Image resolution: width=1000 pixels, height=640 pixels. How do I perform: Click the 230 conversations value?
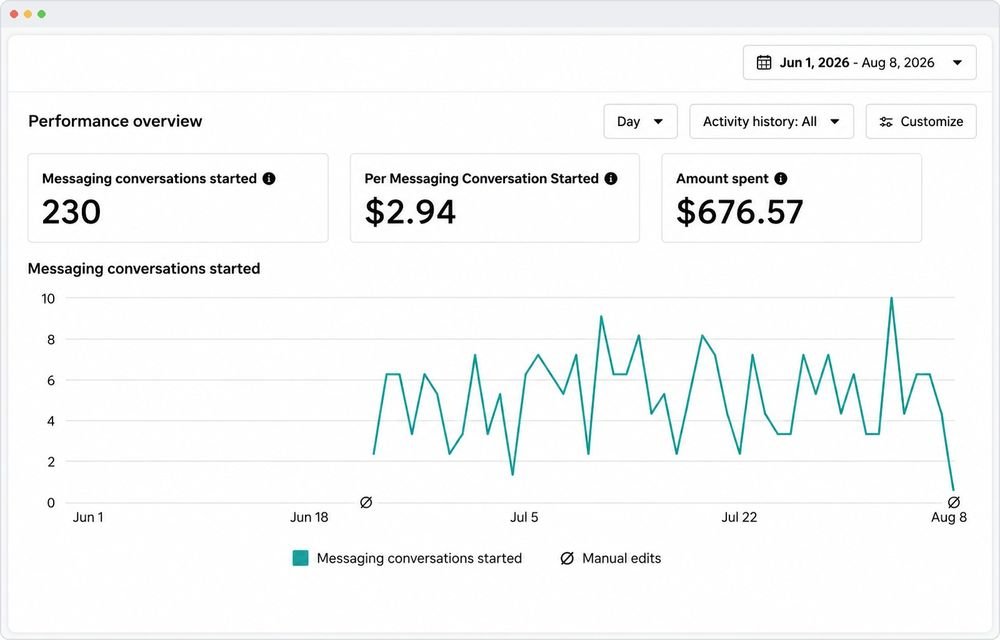pos(71,212)
